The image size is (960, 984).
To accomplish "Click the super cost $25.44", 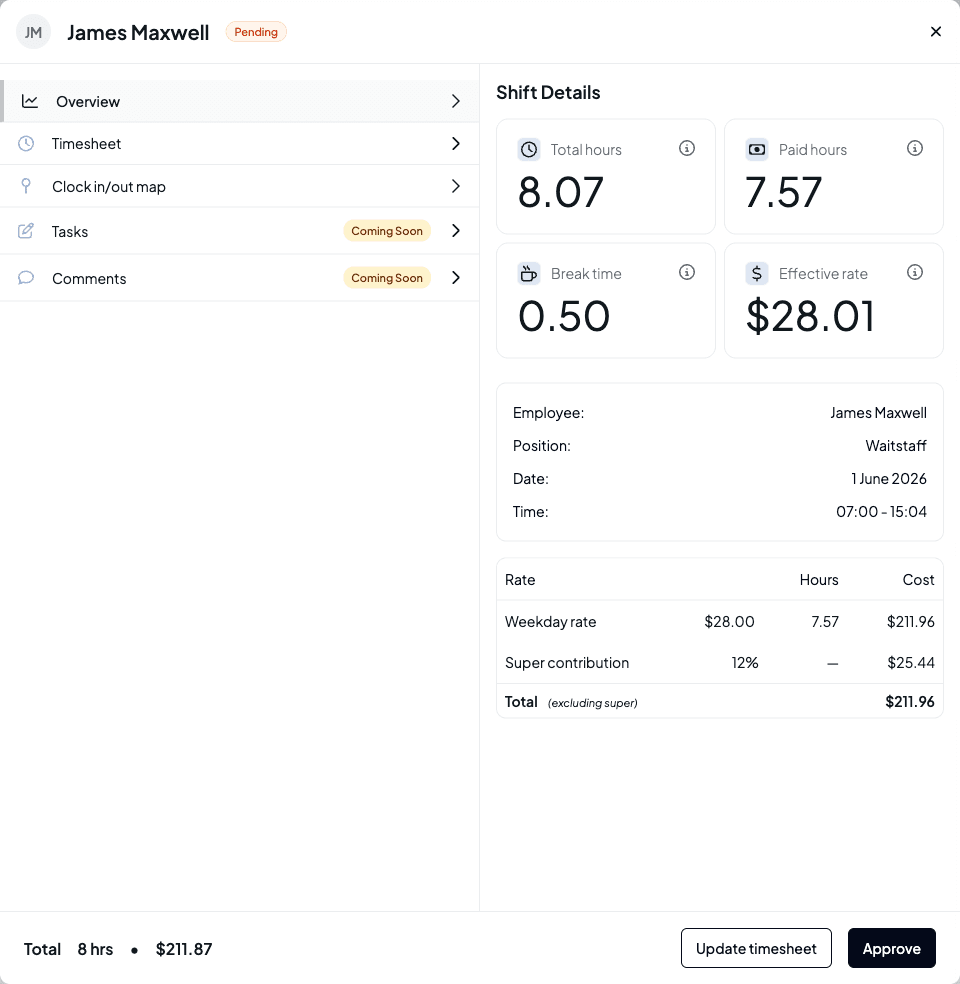I will pos(911,663).
